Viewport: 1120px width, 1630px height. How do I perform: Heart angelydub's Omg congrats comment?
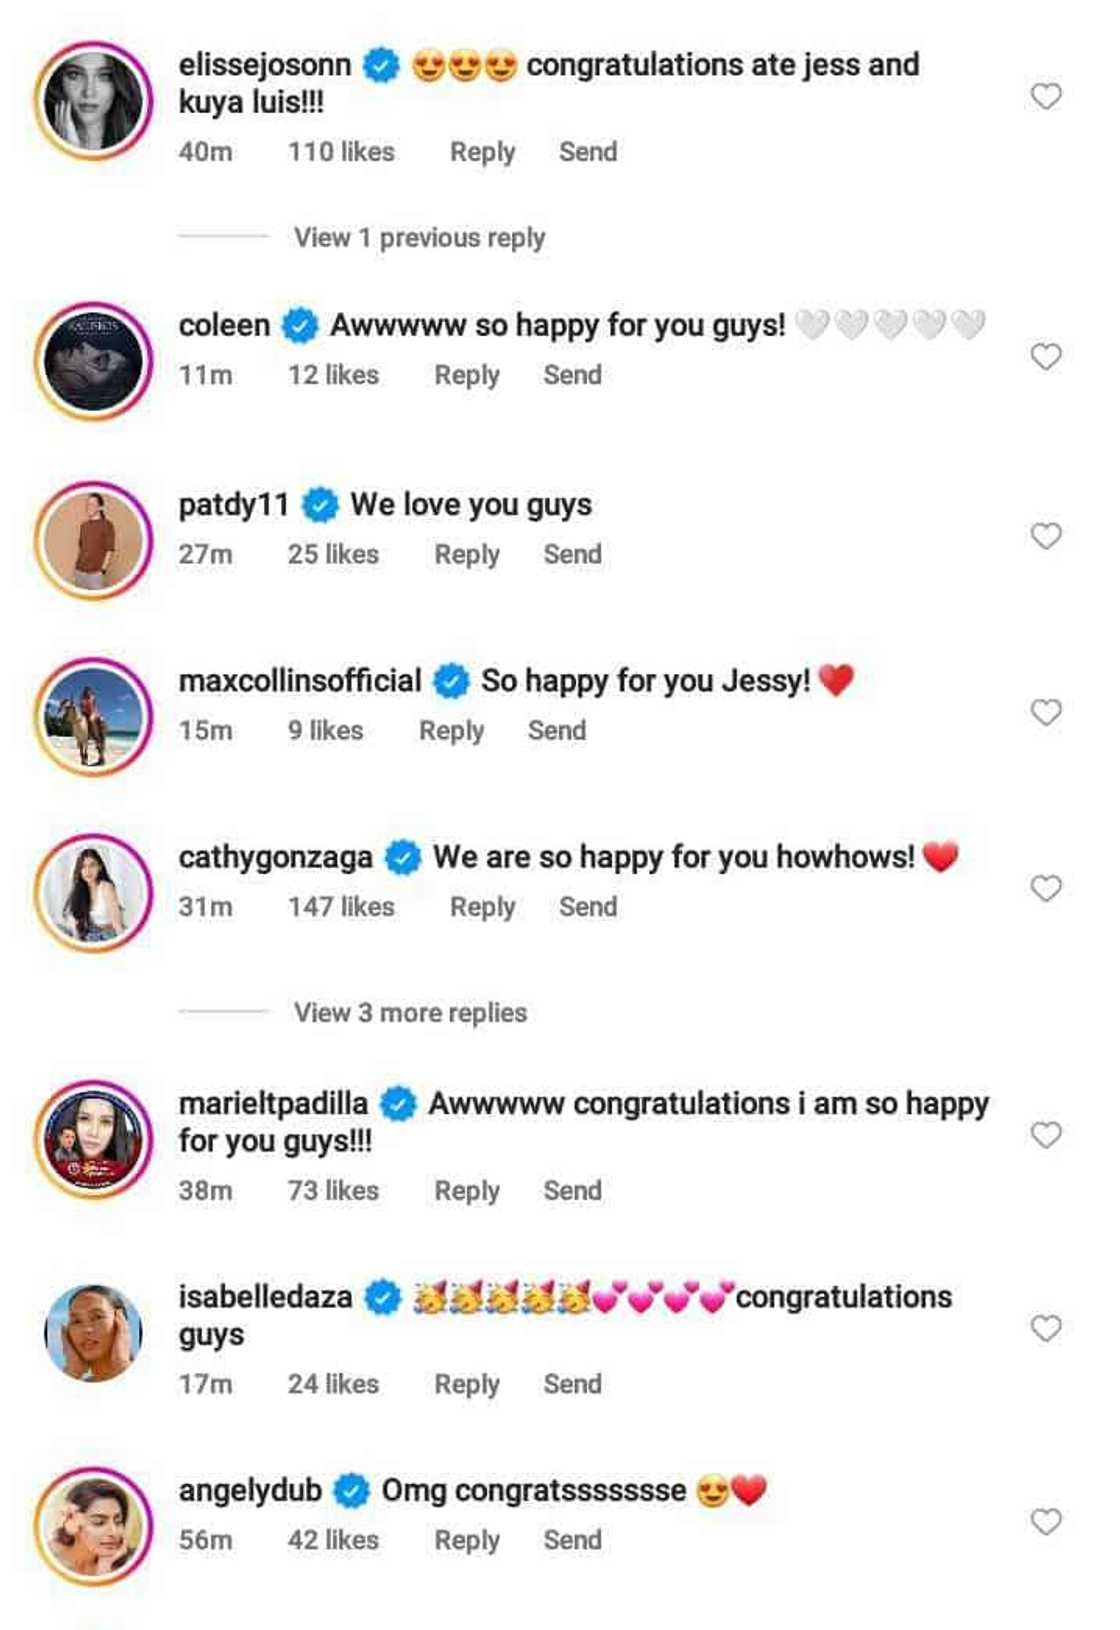[1045, 1521]
